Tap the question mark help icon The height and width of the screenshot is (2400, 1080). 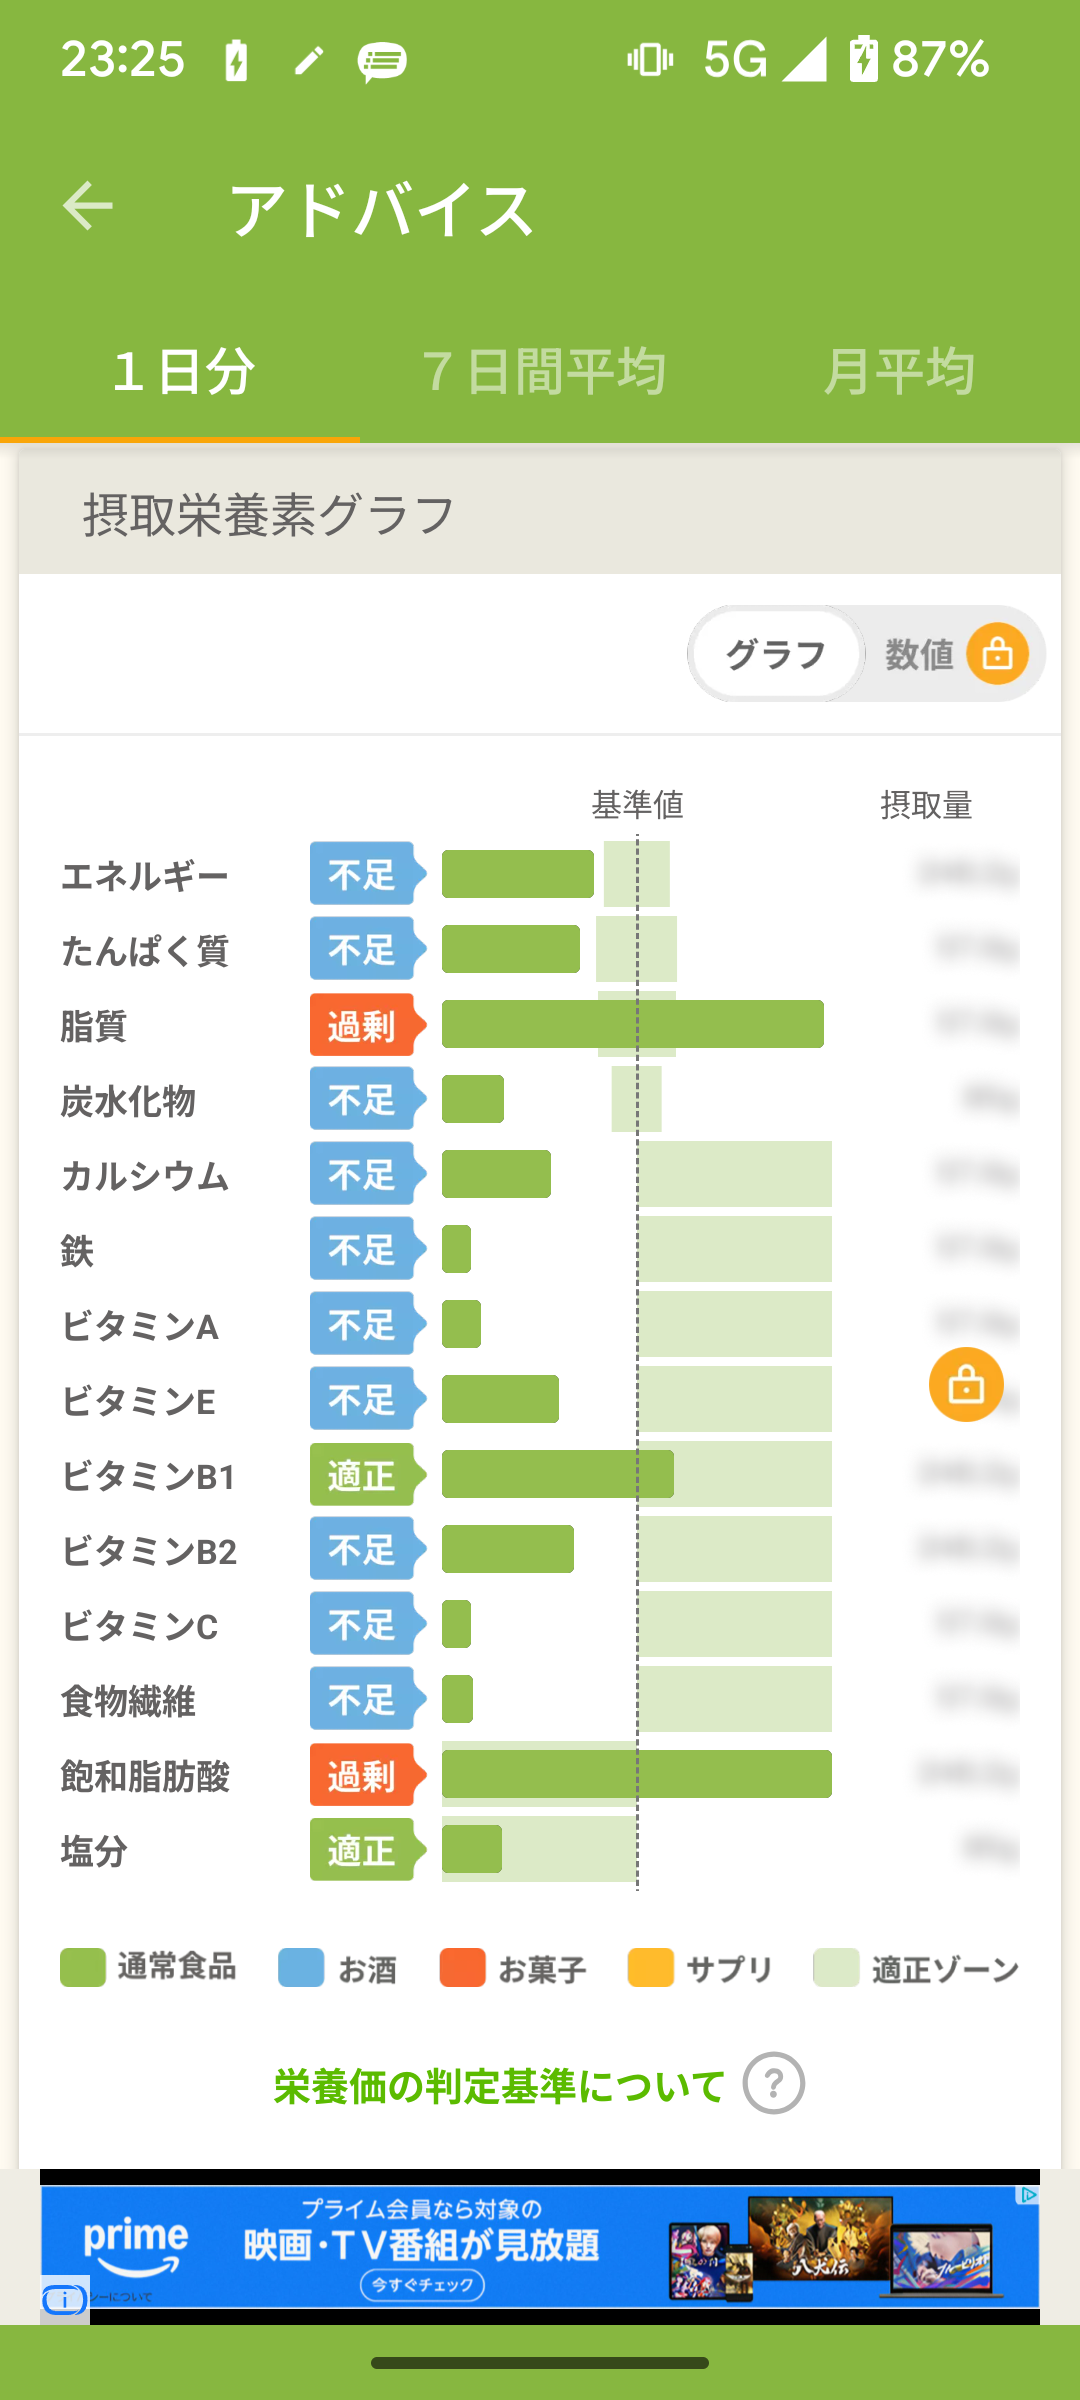pos(773,2084)
